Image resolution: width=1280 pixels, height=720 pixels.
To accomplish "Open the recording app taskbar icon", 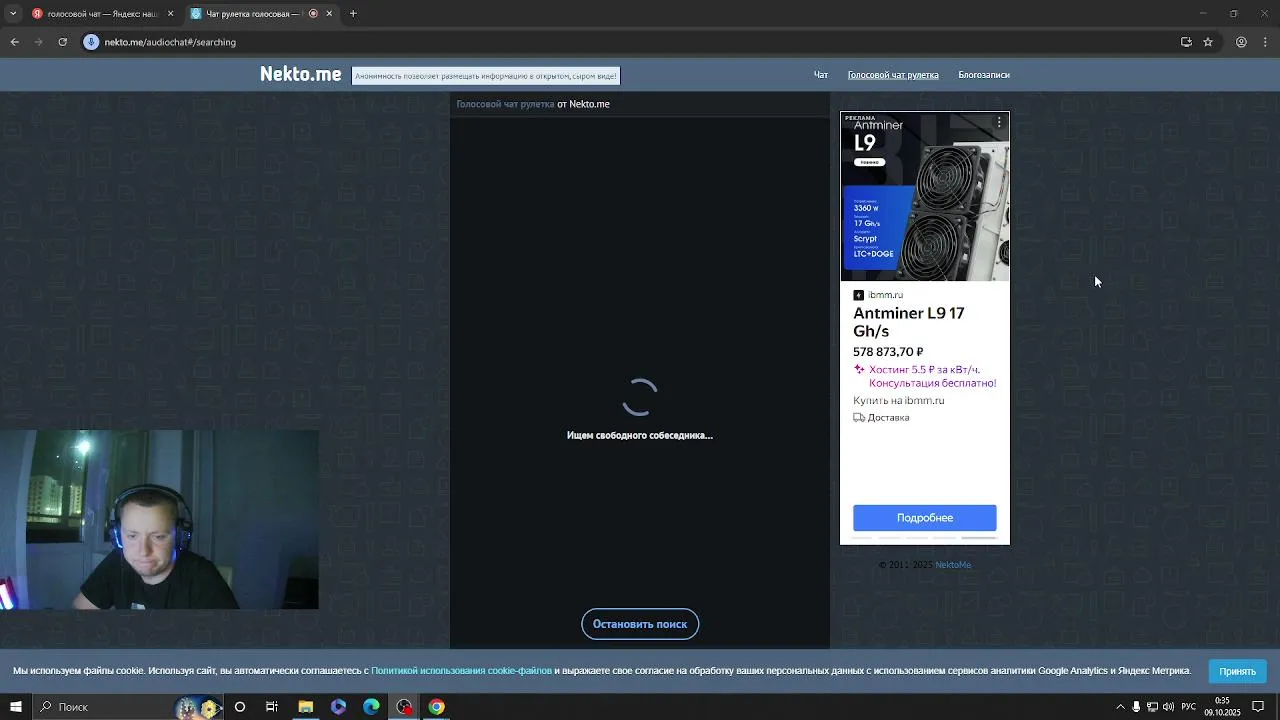I will click(x=404, y=707).
